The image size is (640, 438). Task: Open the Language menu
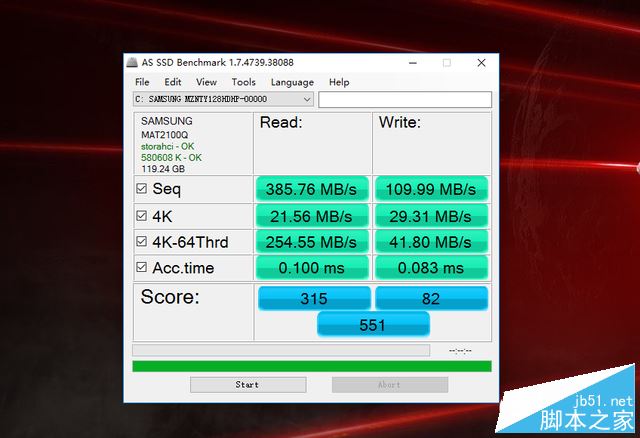(x=292, y=82)
